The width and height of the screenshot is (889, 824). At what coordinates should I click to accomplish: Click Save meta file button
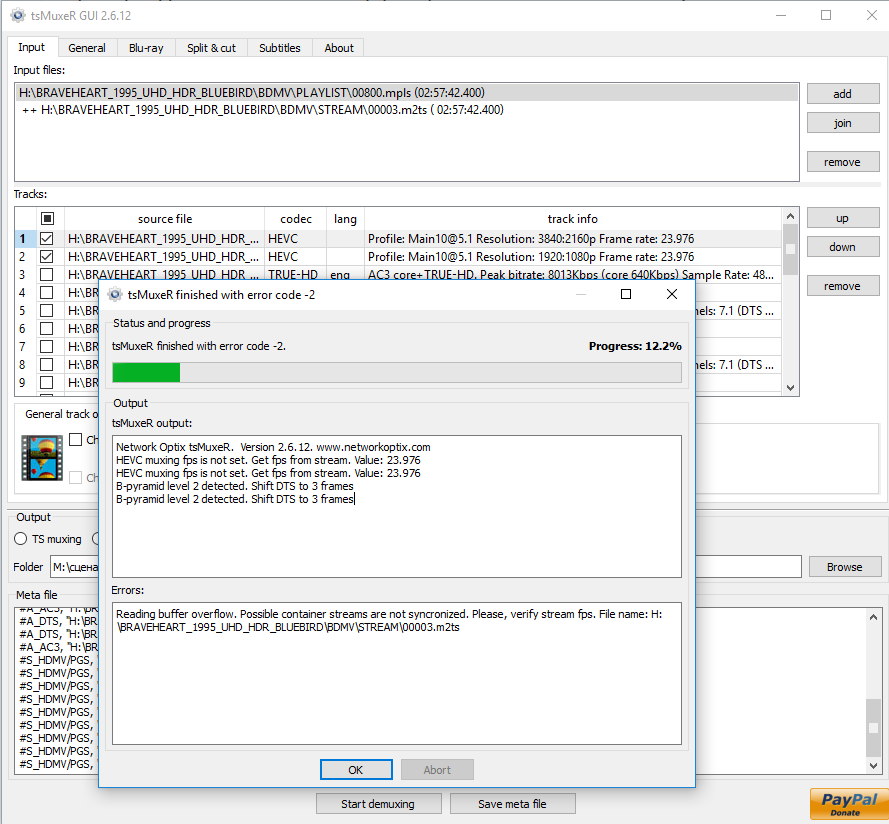(513, 804)
